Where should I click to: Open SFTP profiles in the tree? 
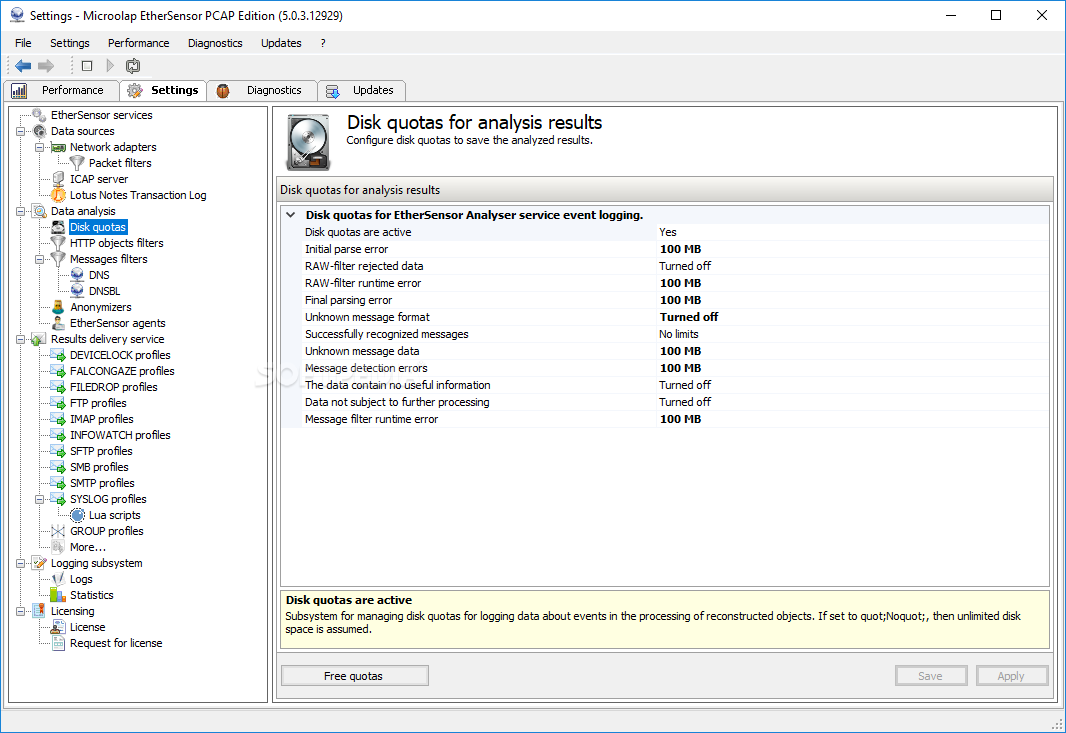[101, 451]
